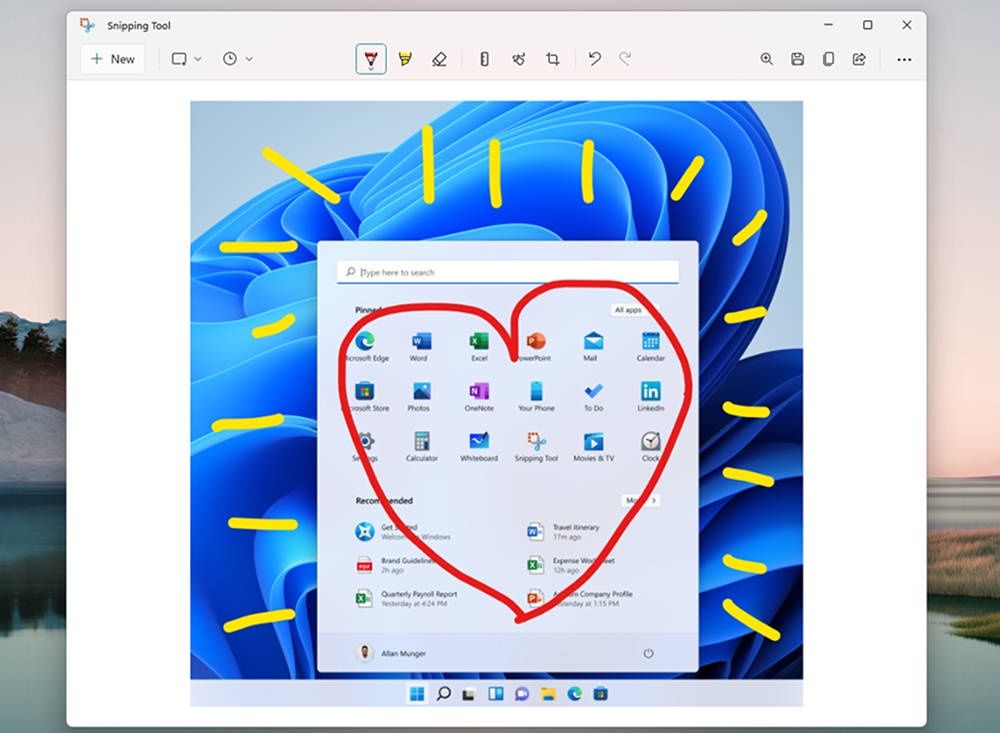Toggle touch writing mode

coord(518,59)
